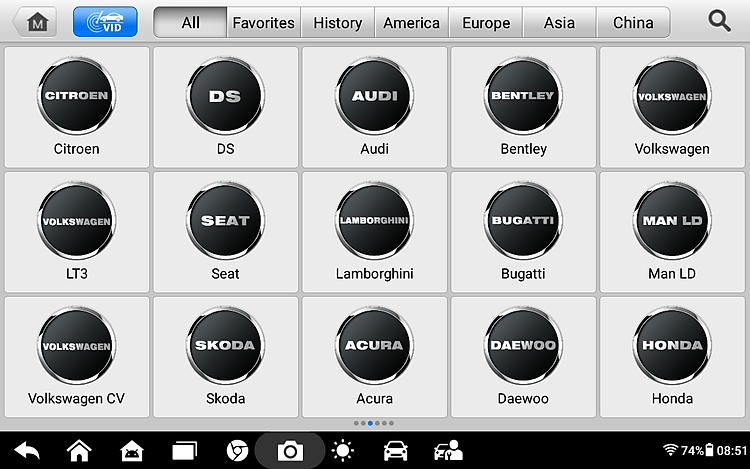Show Asia brands tab

(x=559, y=22)
